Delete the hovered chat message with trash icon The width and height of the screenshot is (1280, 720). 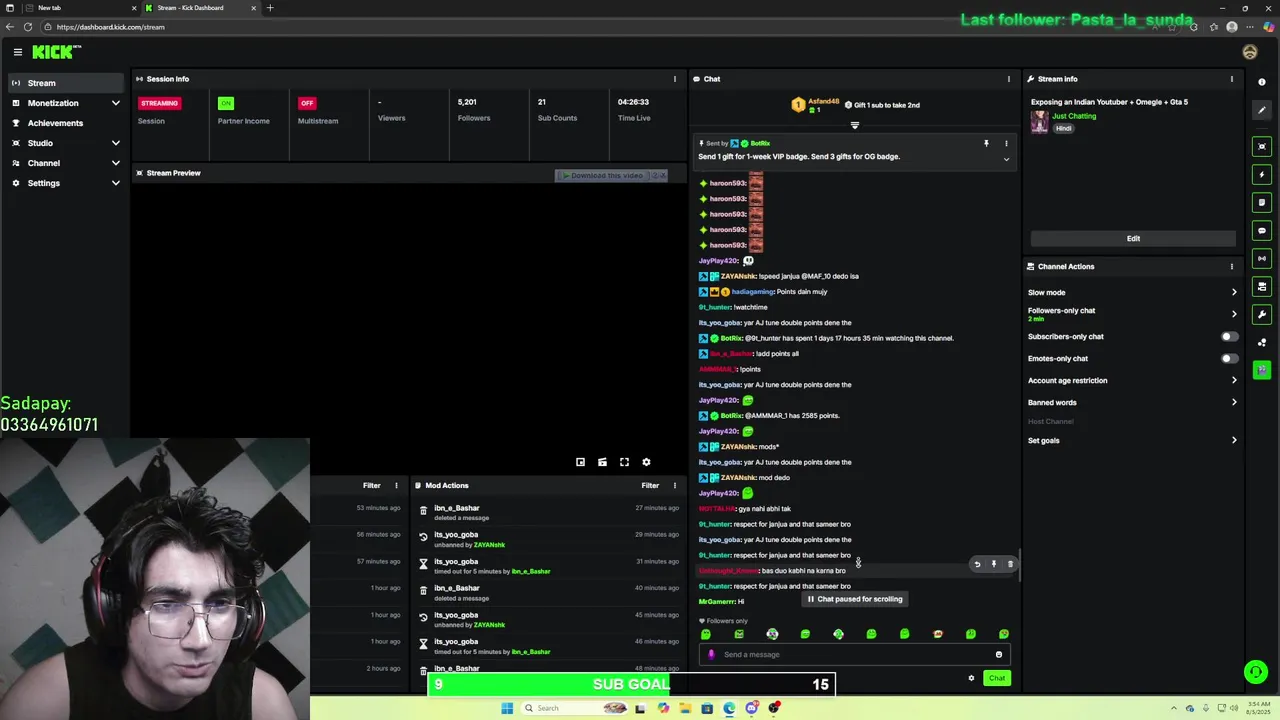[x=1010, y=564]
